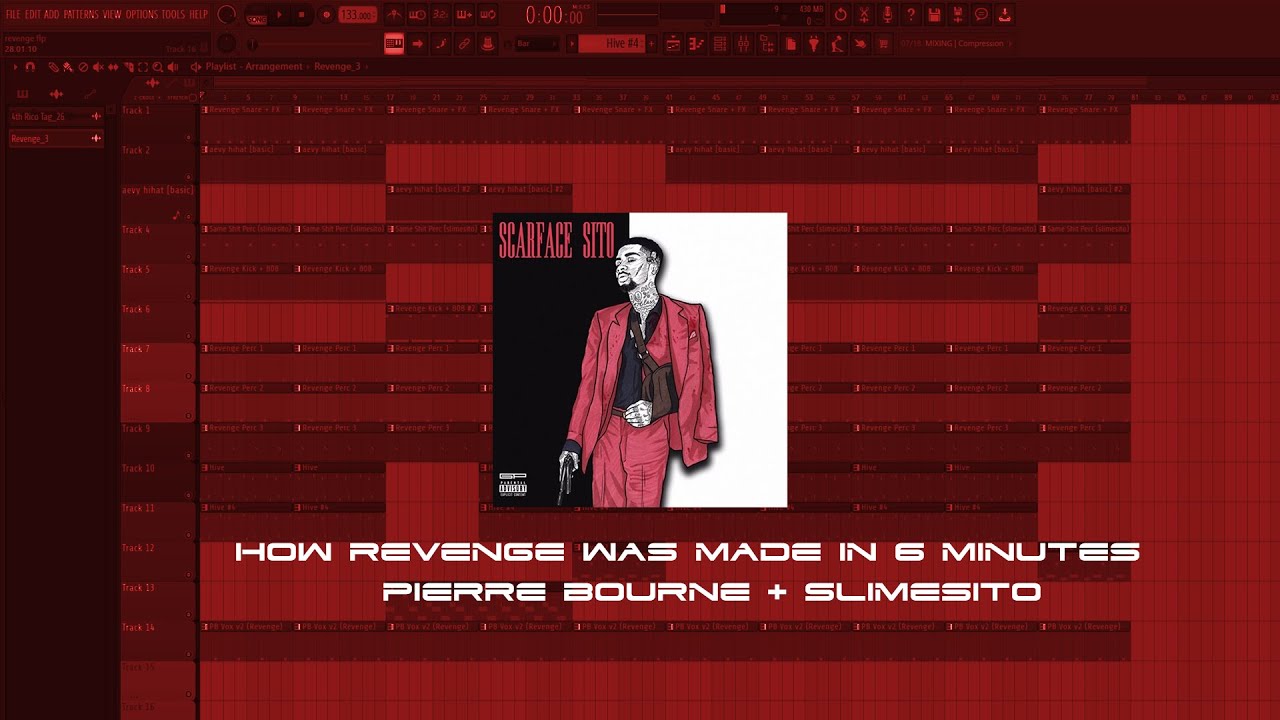The image size is (1280, 720).
Task: Toggle the playlist snap magnet icon
Action: point(30,67)
